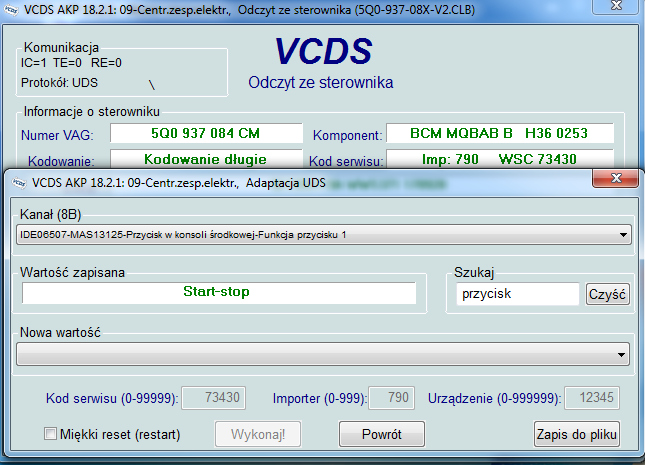Close the Odczyt ze sterownika window
645x465 pixels.
pyautogui.click(x=616, y=6)
